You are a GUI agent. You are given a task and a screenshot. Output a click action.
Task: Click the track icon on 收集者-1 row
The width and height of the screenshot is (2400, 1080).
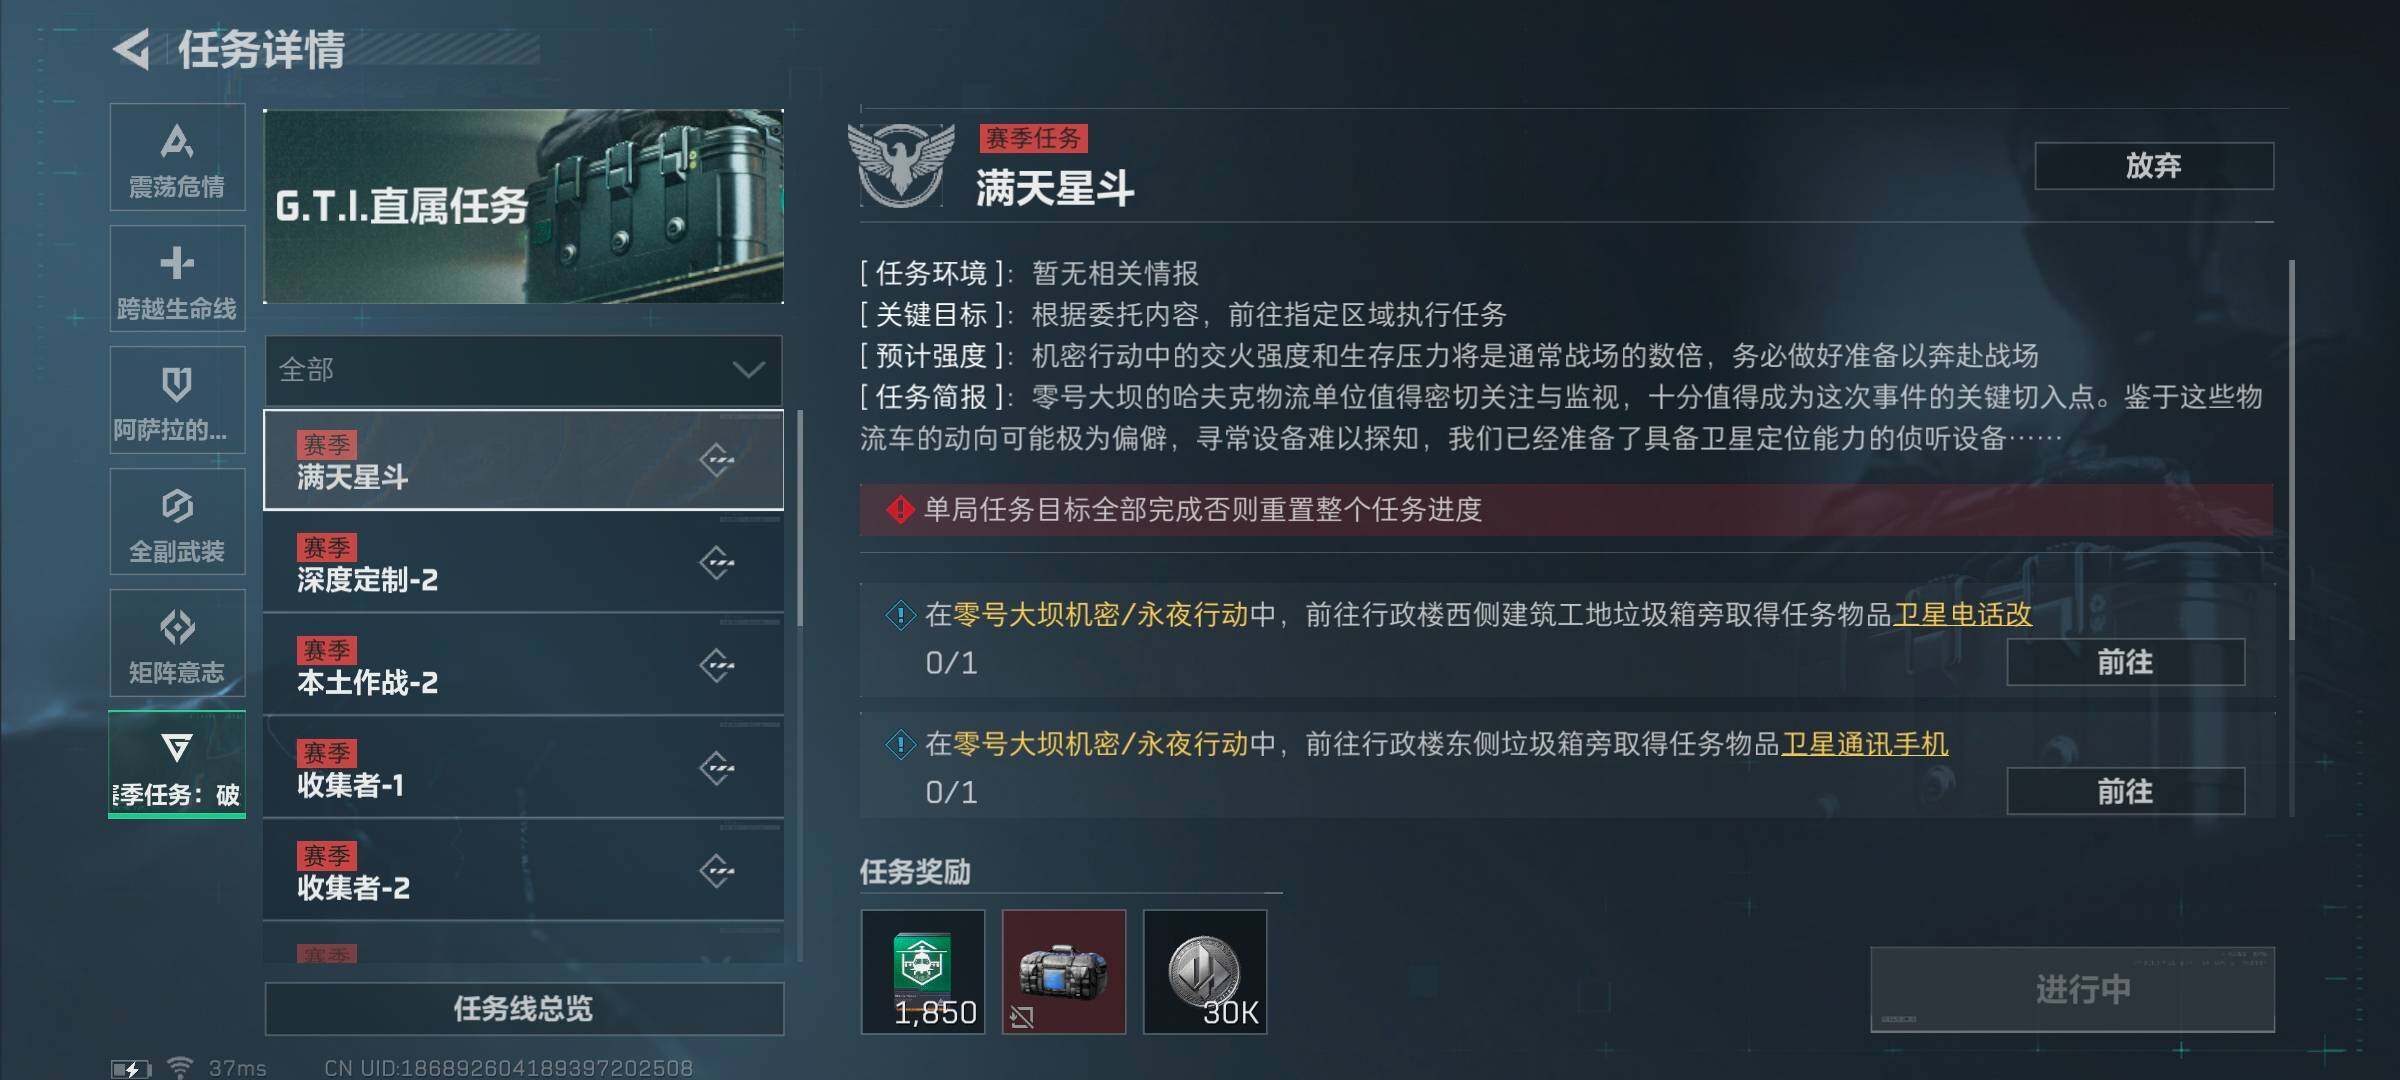click(x=717, y=768)
